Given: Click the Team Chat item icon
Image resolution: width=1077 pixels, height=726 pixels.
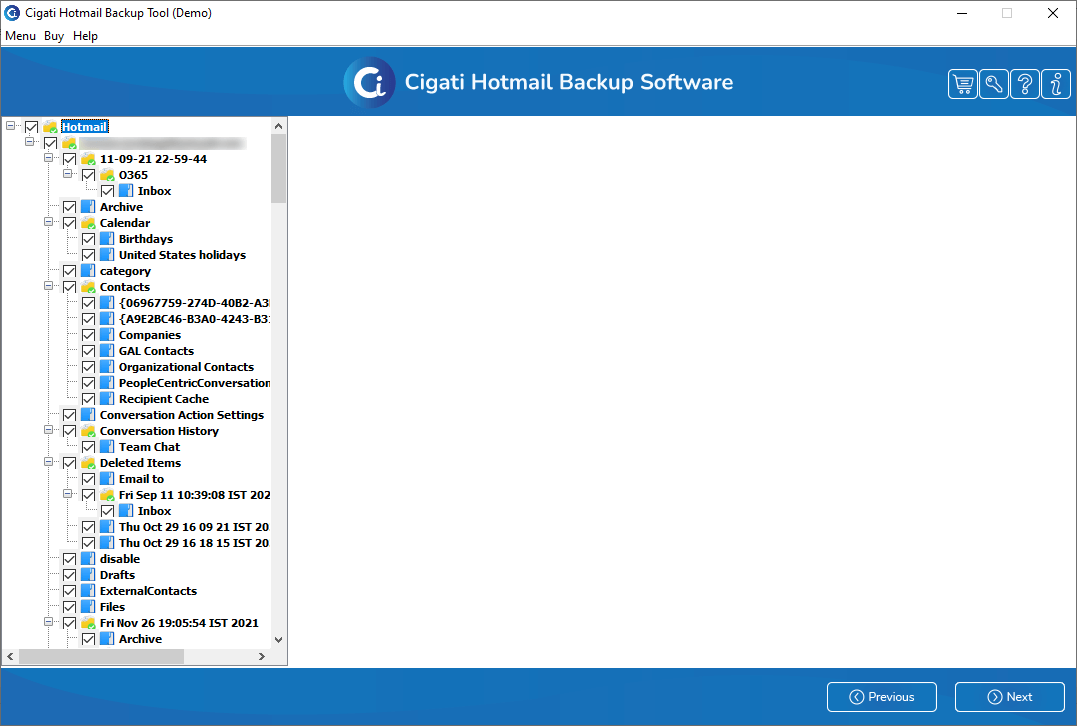Looking at the screenshot, I should pyautogui.click(x=106, y=446).
